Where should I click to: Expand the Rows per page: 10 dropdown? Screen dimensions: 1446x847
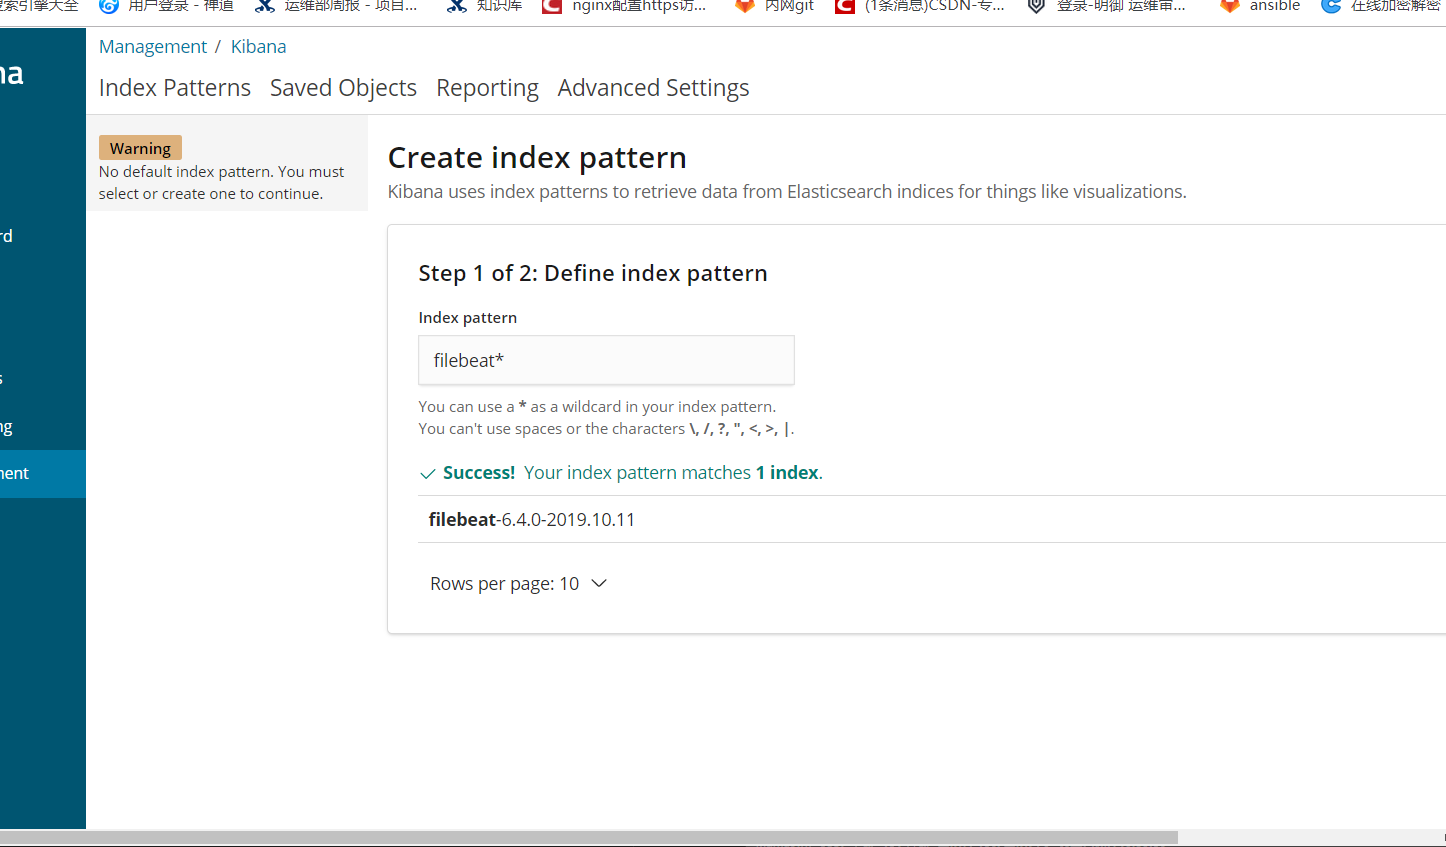coord(518,584)
